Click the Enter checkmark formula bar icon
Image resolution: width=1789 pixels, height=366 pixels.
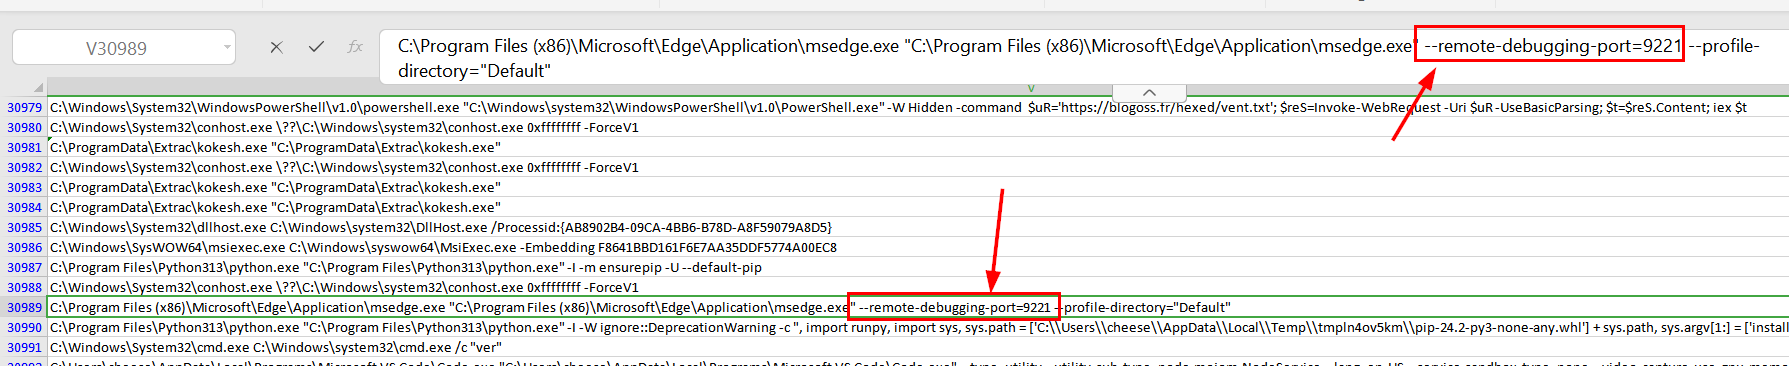[x=316, y=47]
